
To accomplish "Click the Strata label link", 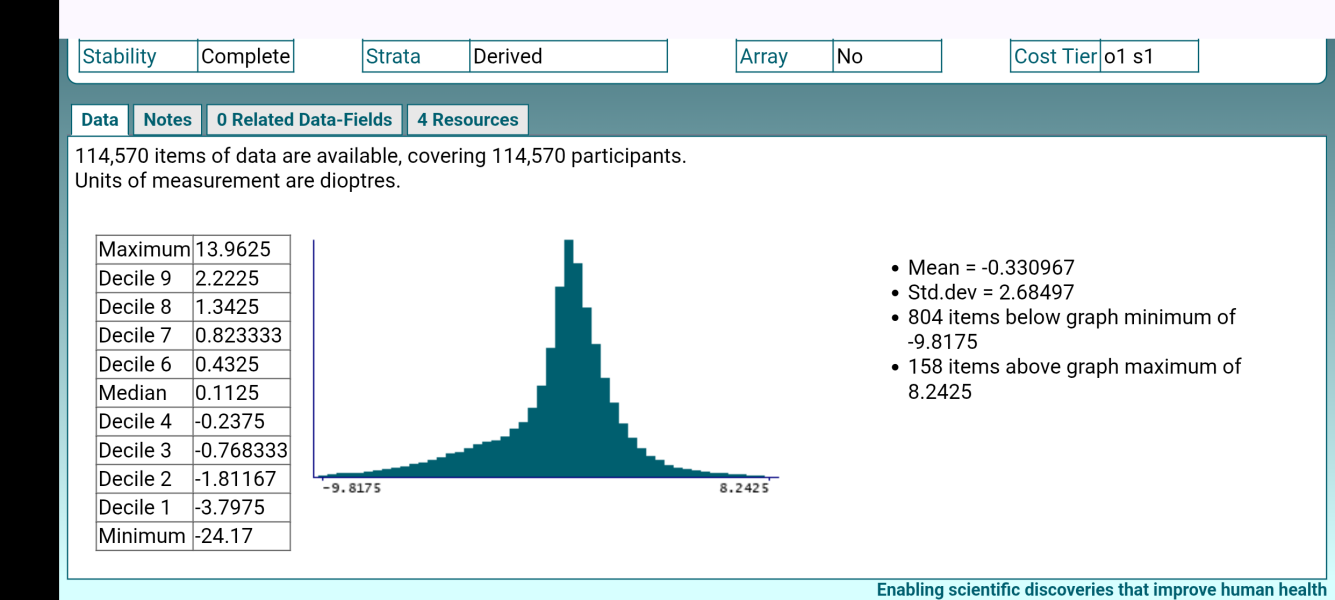I will (393, 57).
